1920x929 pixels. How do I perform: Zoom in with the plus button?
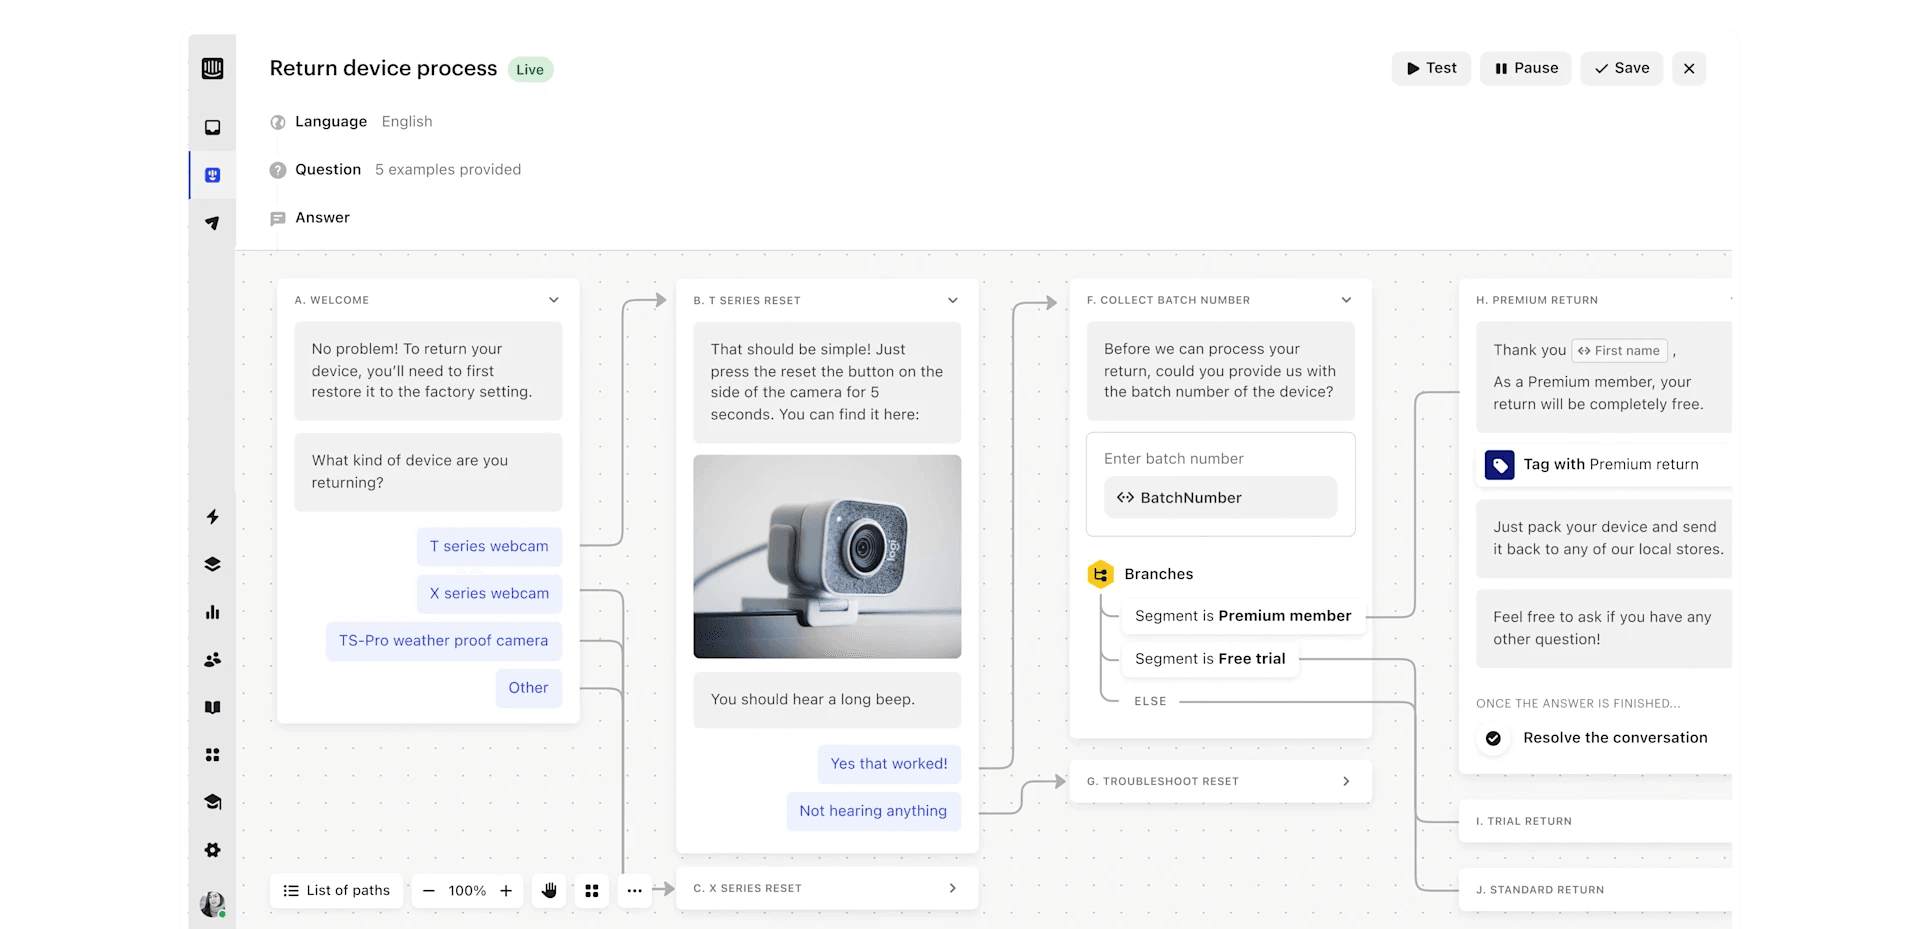point(506,890)
